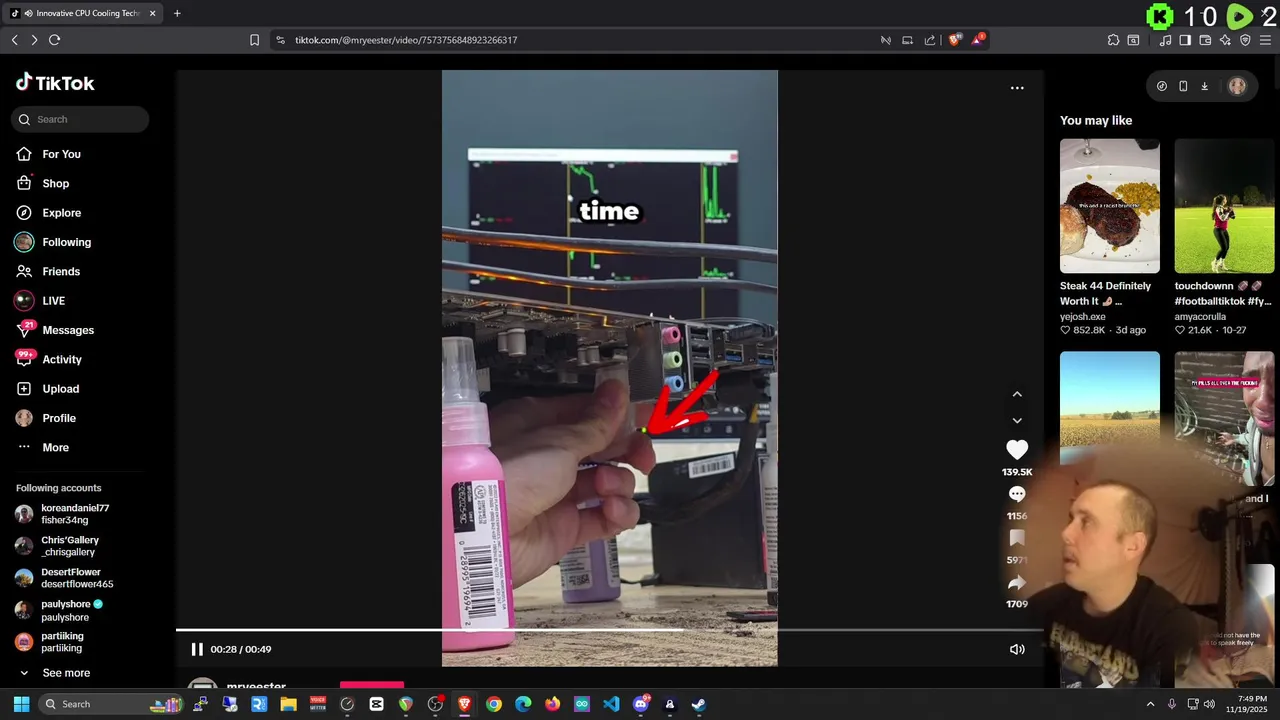This screenshot has height=720, width=1280.
Task: Open the browser extensions puzzle icon
Action: click(x=1113, y=40)
